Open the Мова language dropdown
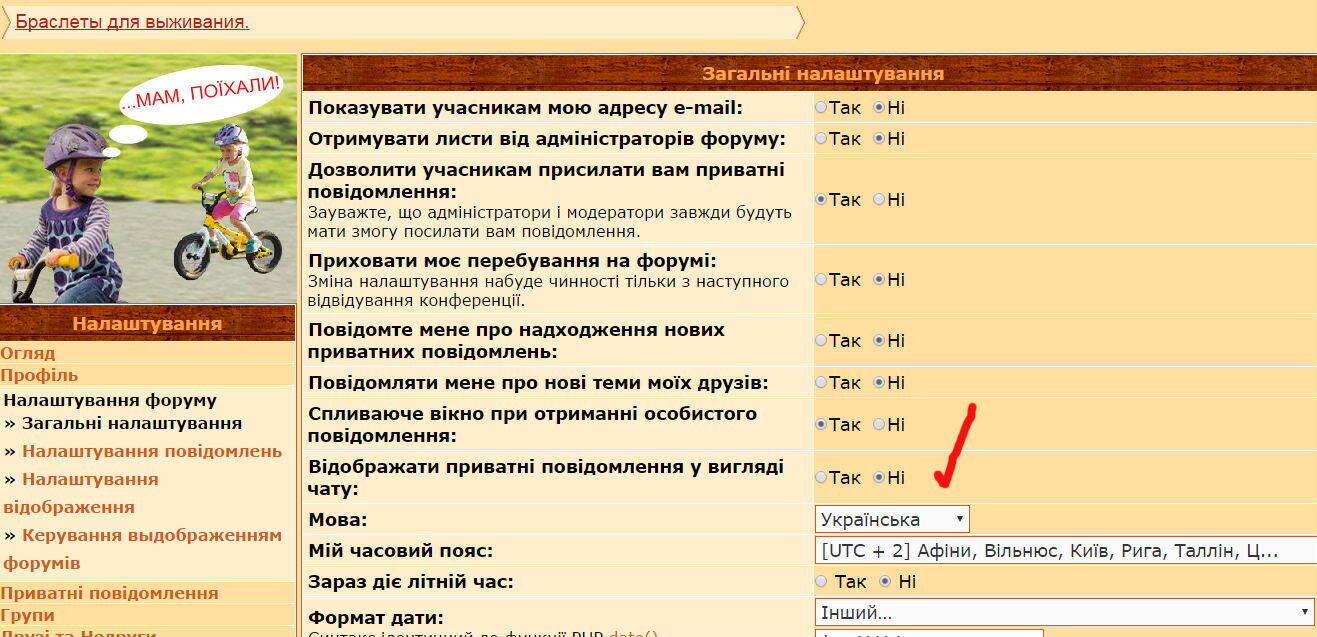The width and height of the screenshot is (1317, 637). (x=891, y=519)
